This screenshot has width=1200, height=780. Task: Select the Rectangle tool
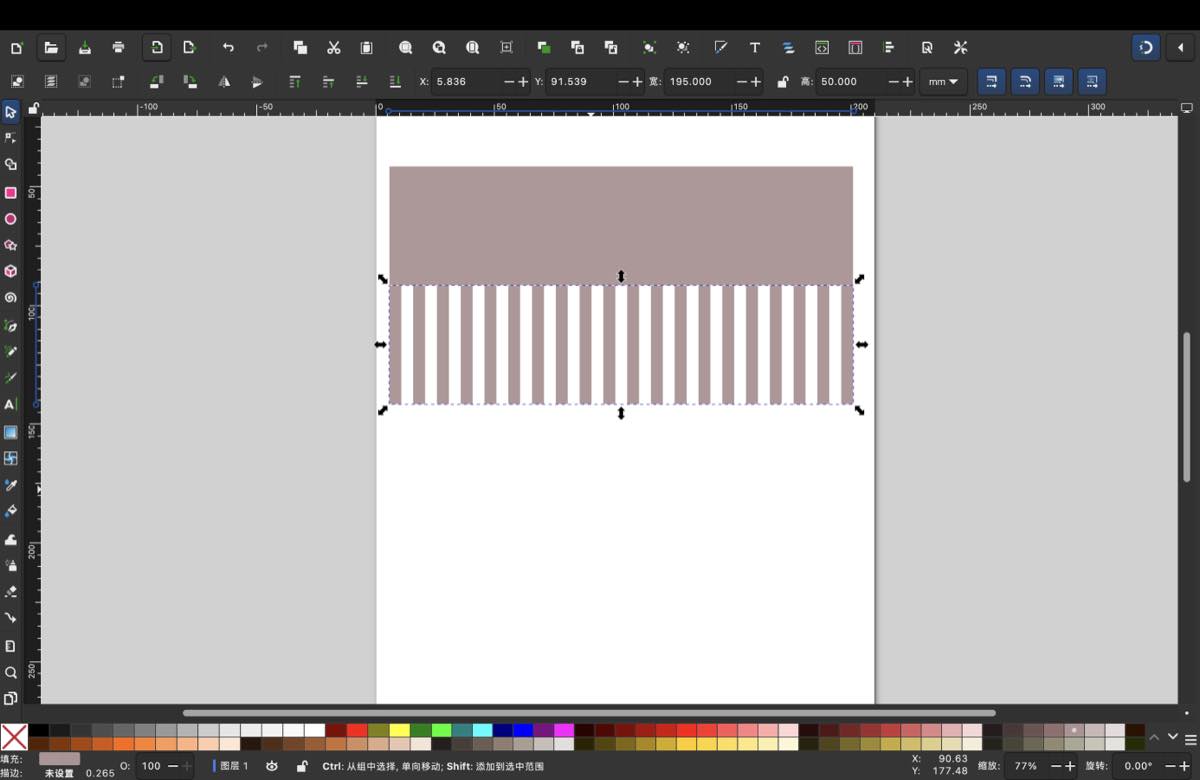(x=11, y=192)
